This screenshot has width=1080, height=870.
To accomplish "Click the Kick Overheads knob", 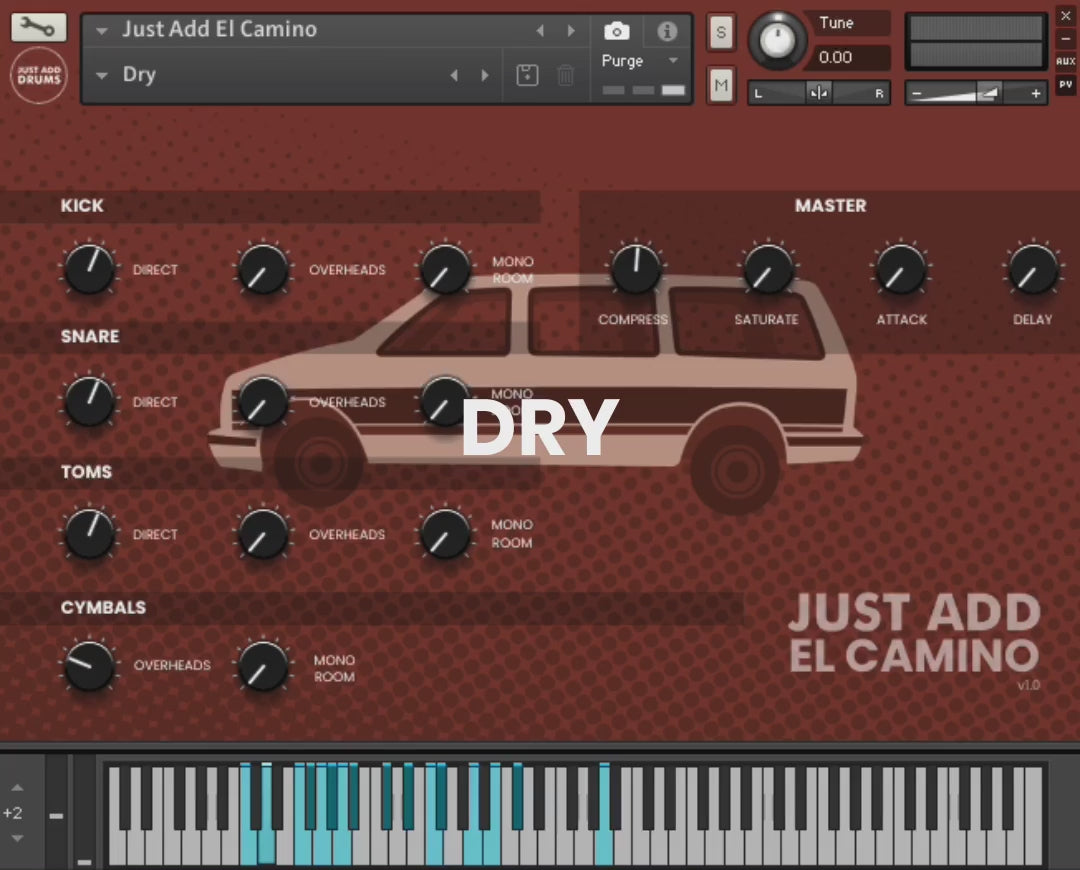I will pyautogui.click(x=262, y=269).
